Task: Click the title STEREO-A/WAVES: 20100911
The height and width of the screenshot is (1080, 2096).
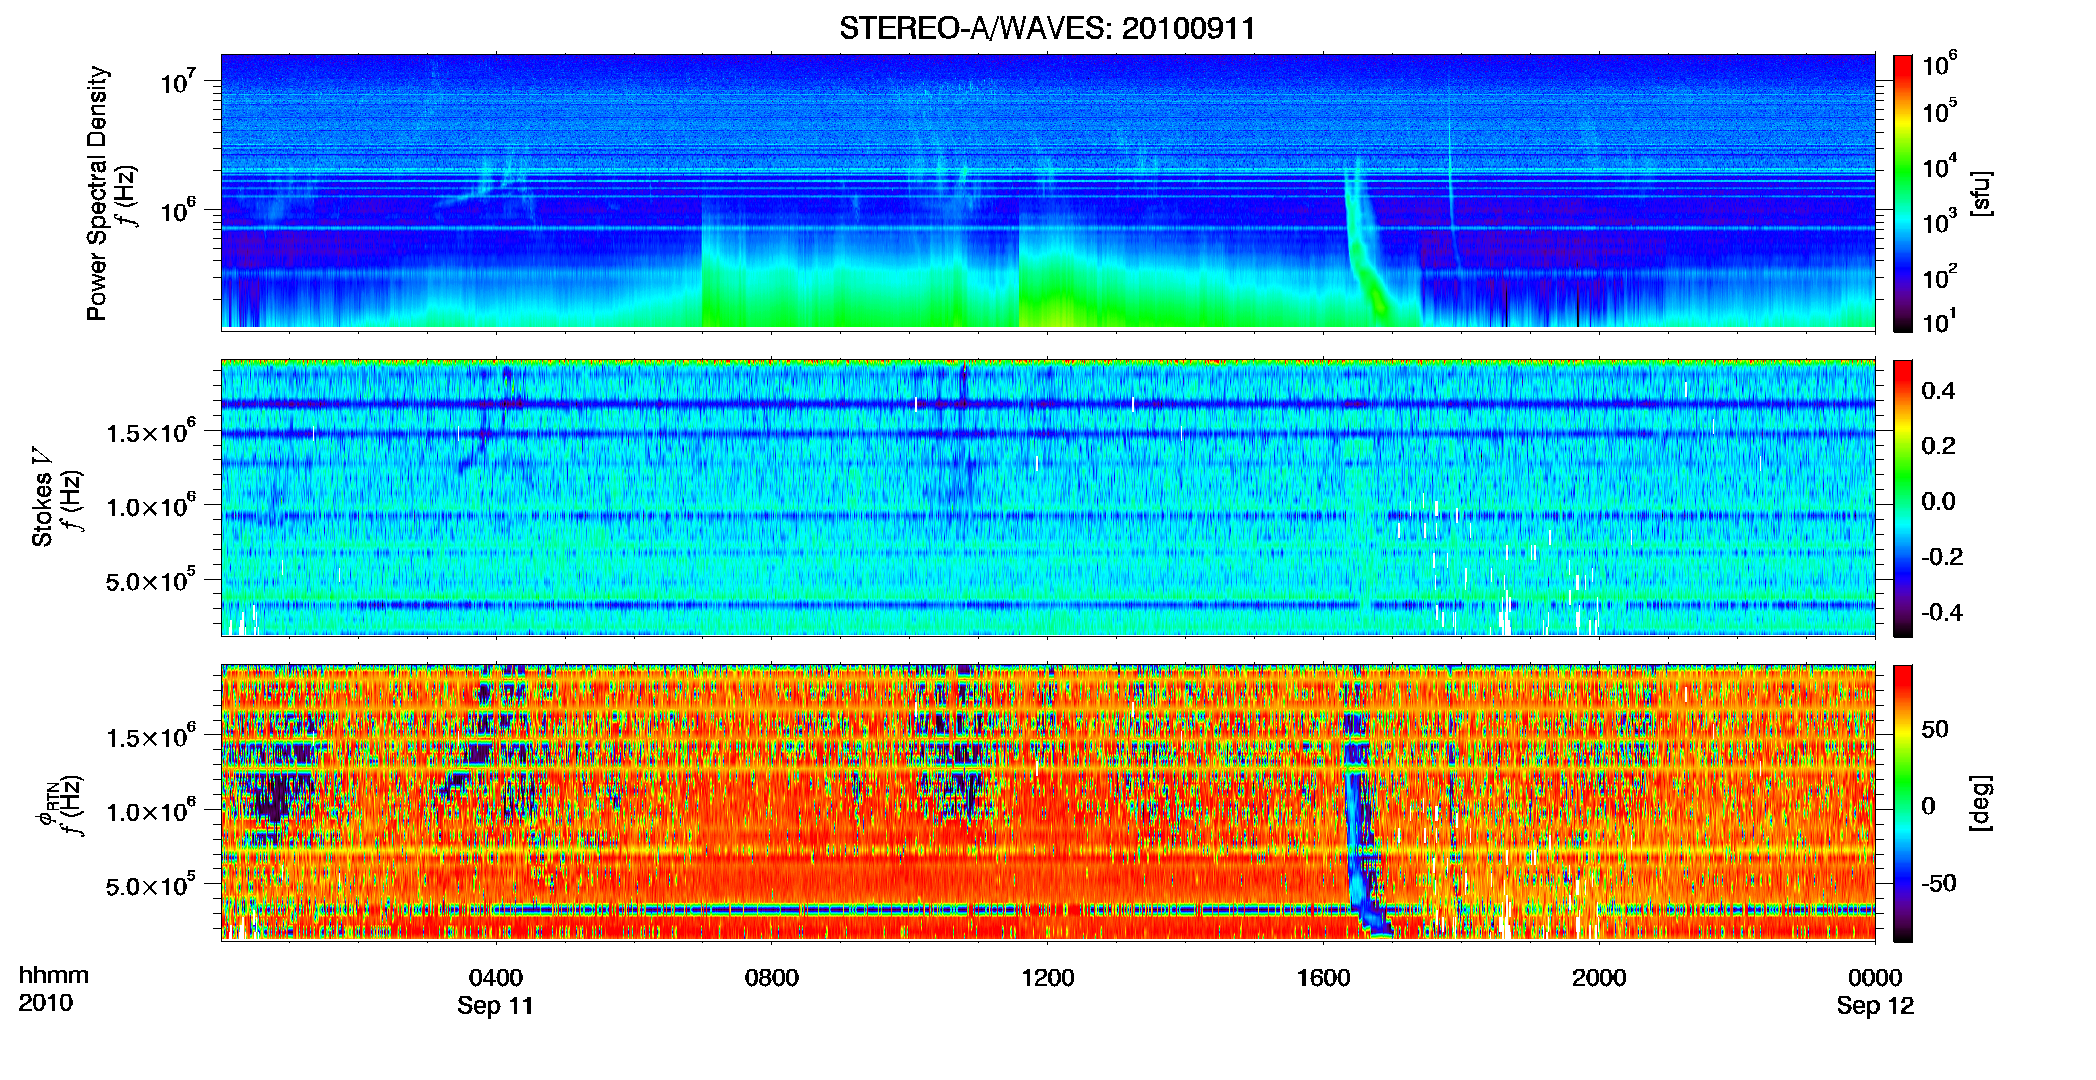Action: click(1047, 28)
